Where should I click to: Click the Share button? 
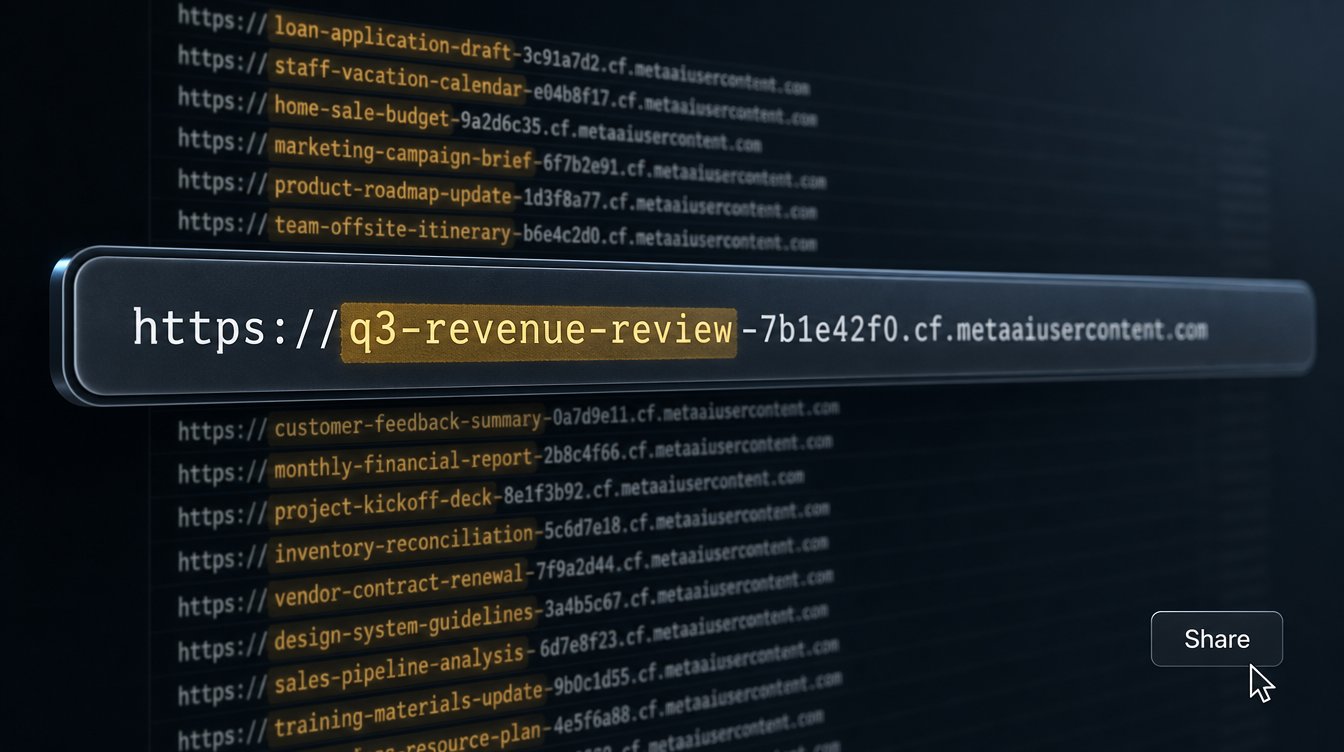tap(1216, 639)
